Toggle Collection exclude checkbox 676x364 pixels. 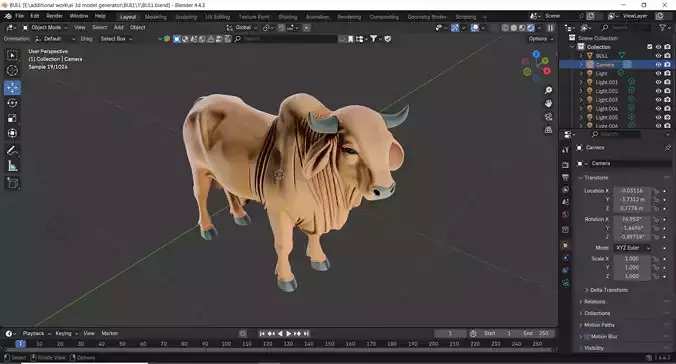(650, 47)
